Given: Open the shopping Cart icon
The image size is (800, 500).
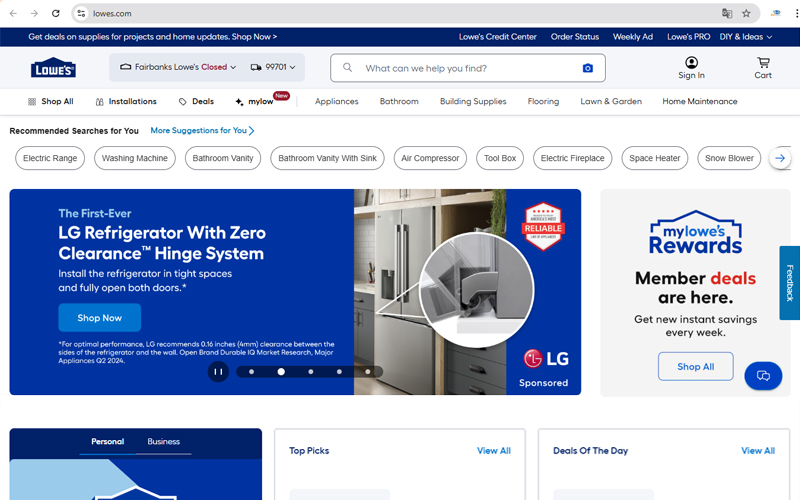Looking at the screenshot, I should point(763,68).
